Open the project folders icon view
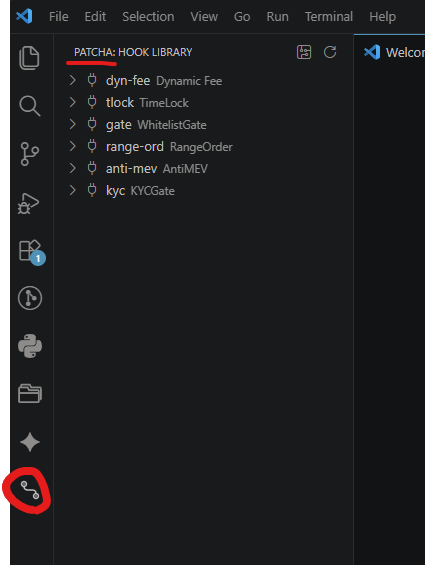Viewport: 425px width, 565px height. point(30,393)
